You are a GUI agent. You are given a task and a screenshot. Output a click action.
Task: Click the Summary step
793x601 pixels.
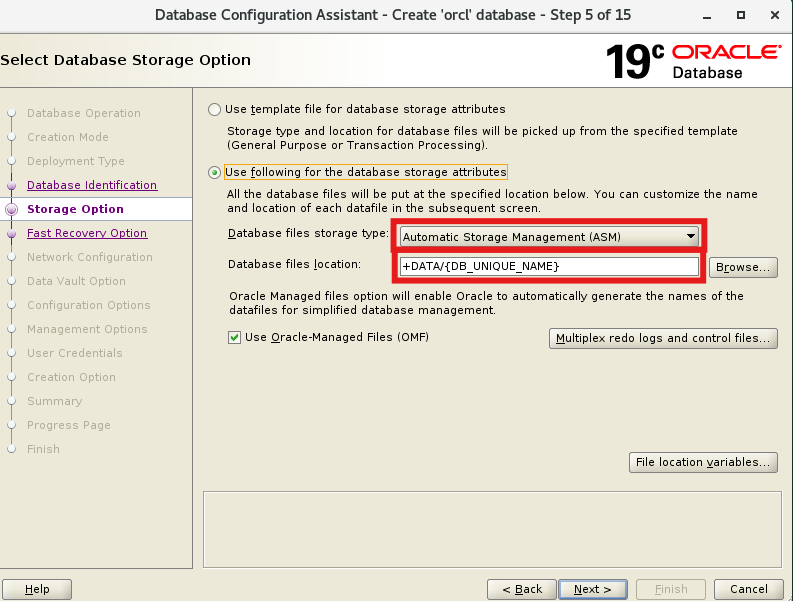tap(55, 401)
